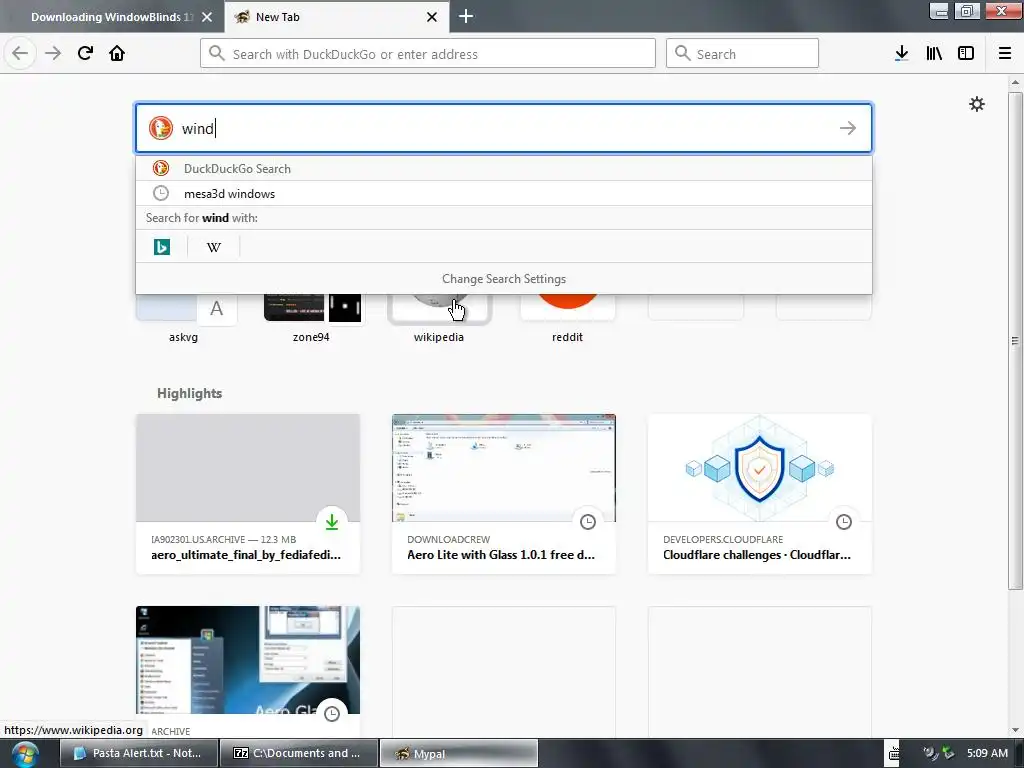Image resolution: width=1024 pixels, height=768 pixels.
Task: Open the hamburger application menu
Action: [x=1005, y=53]
